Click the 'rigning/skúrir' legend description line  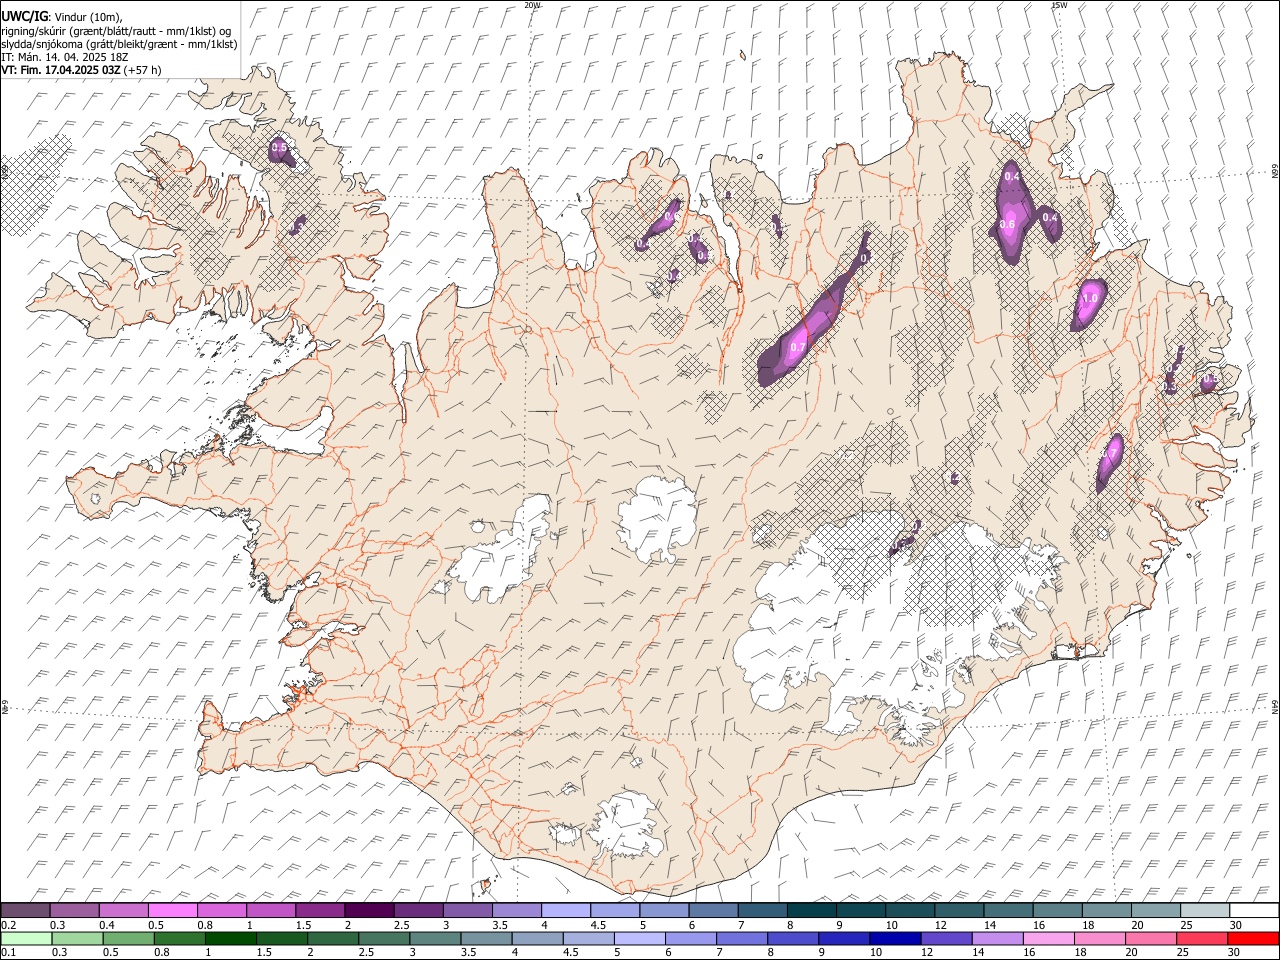tap(116, 31)
